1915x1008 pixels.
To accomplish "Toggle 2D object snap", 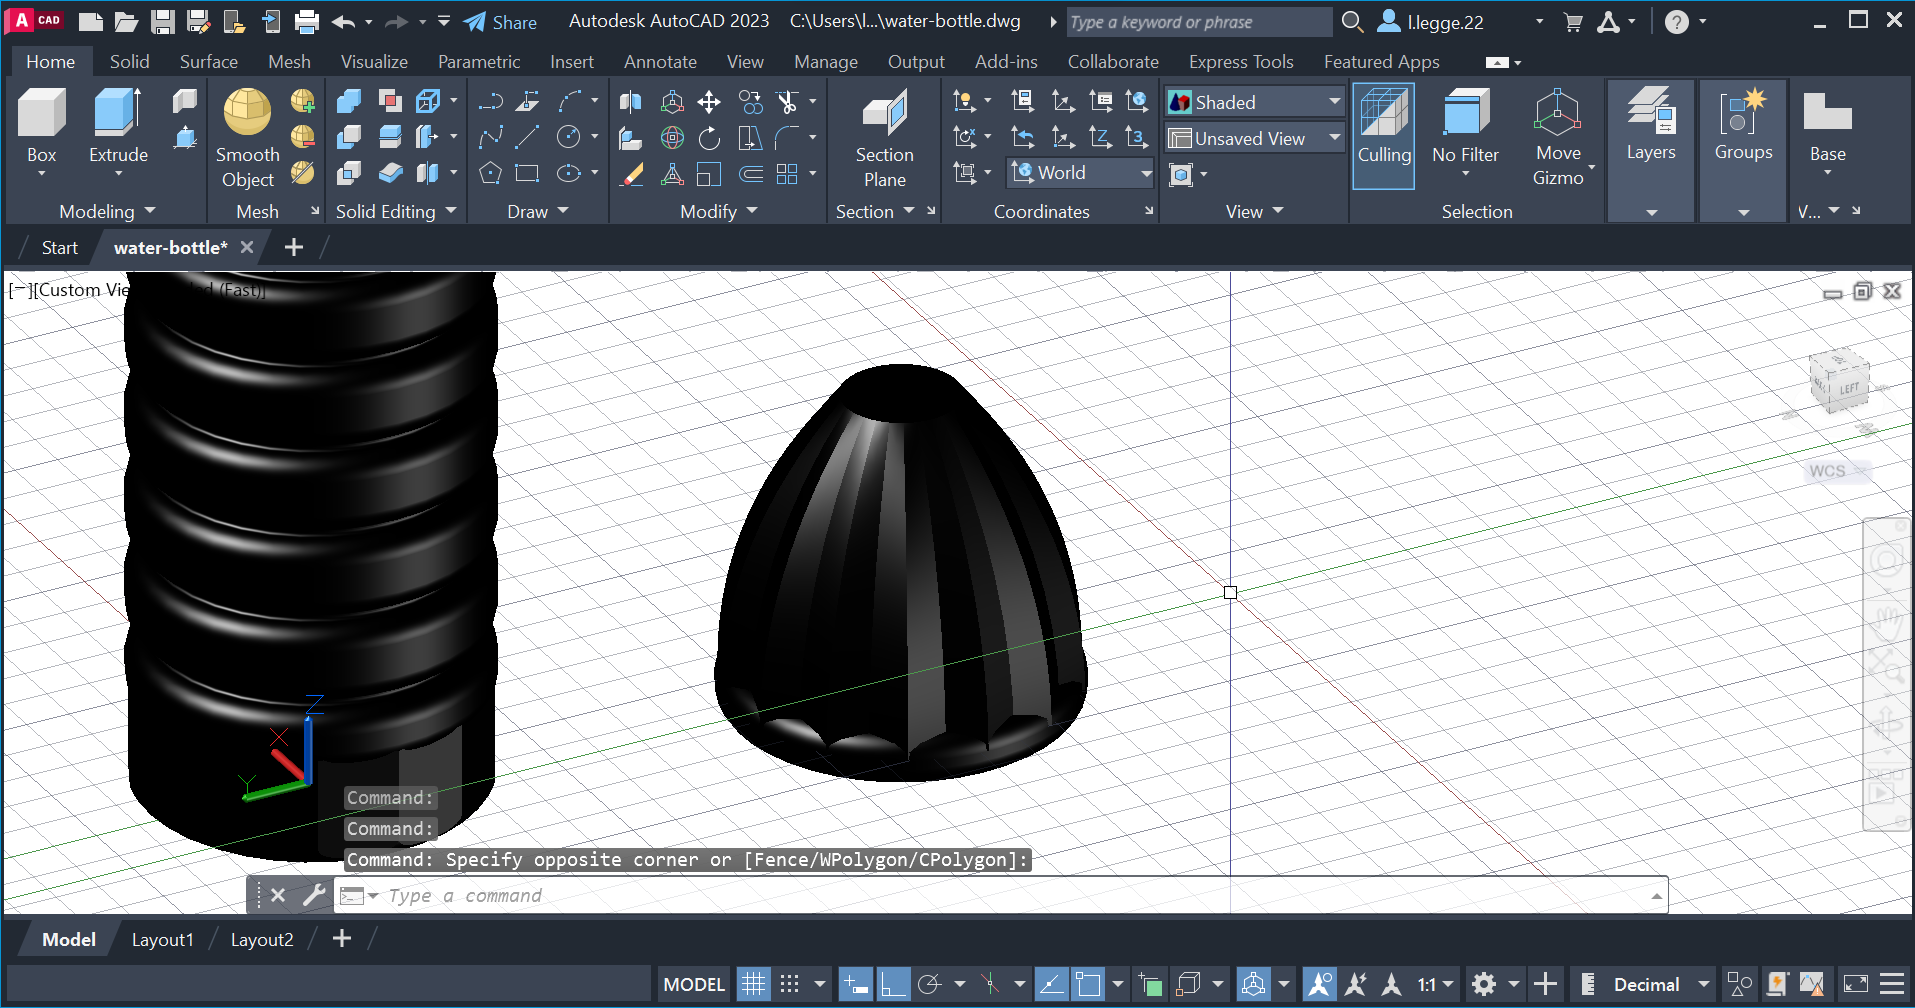I will [x=1088, y=984].
